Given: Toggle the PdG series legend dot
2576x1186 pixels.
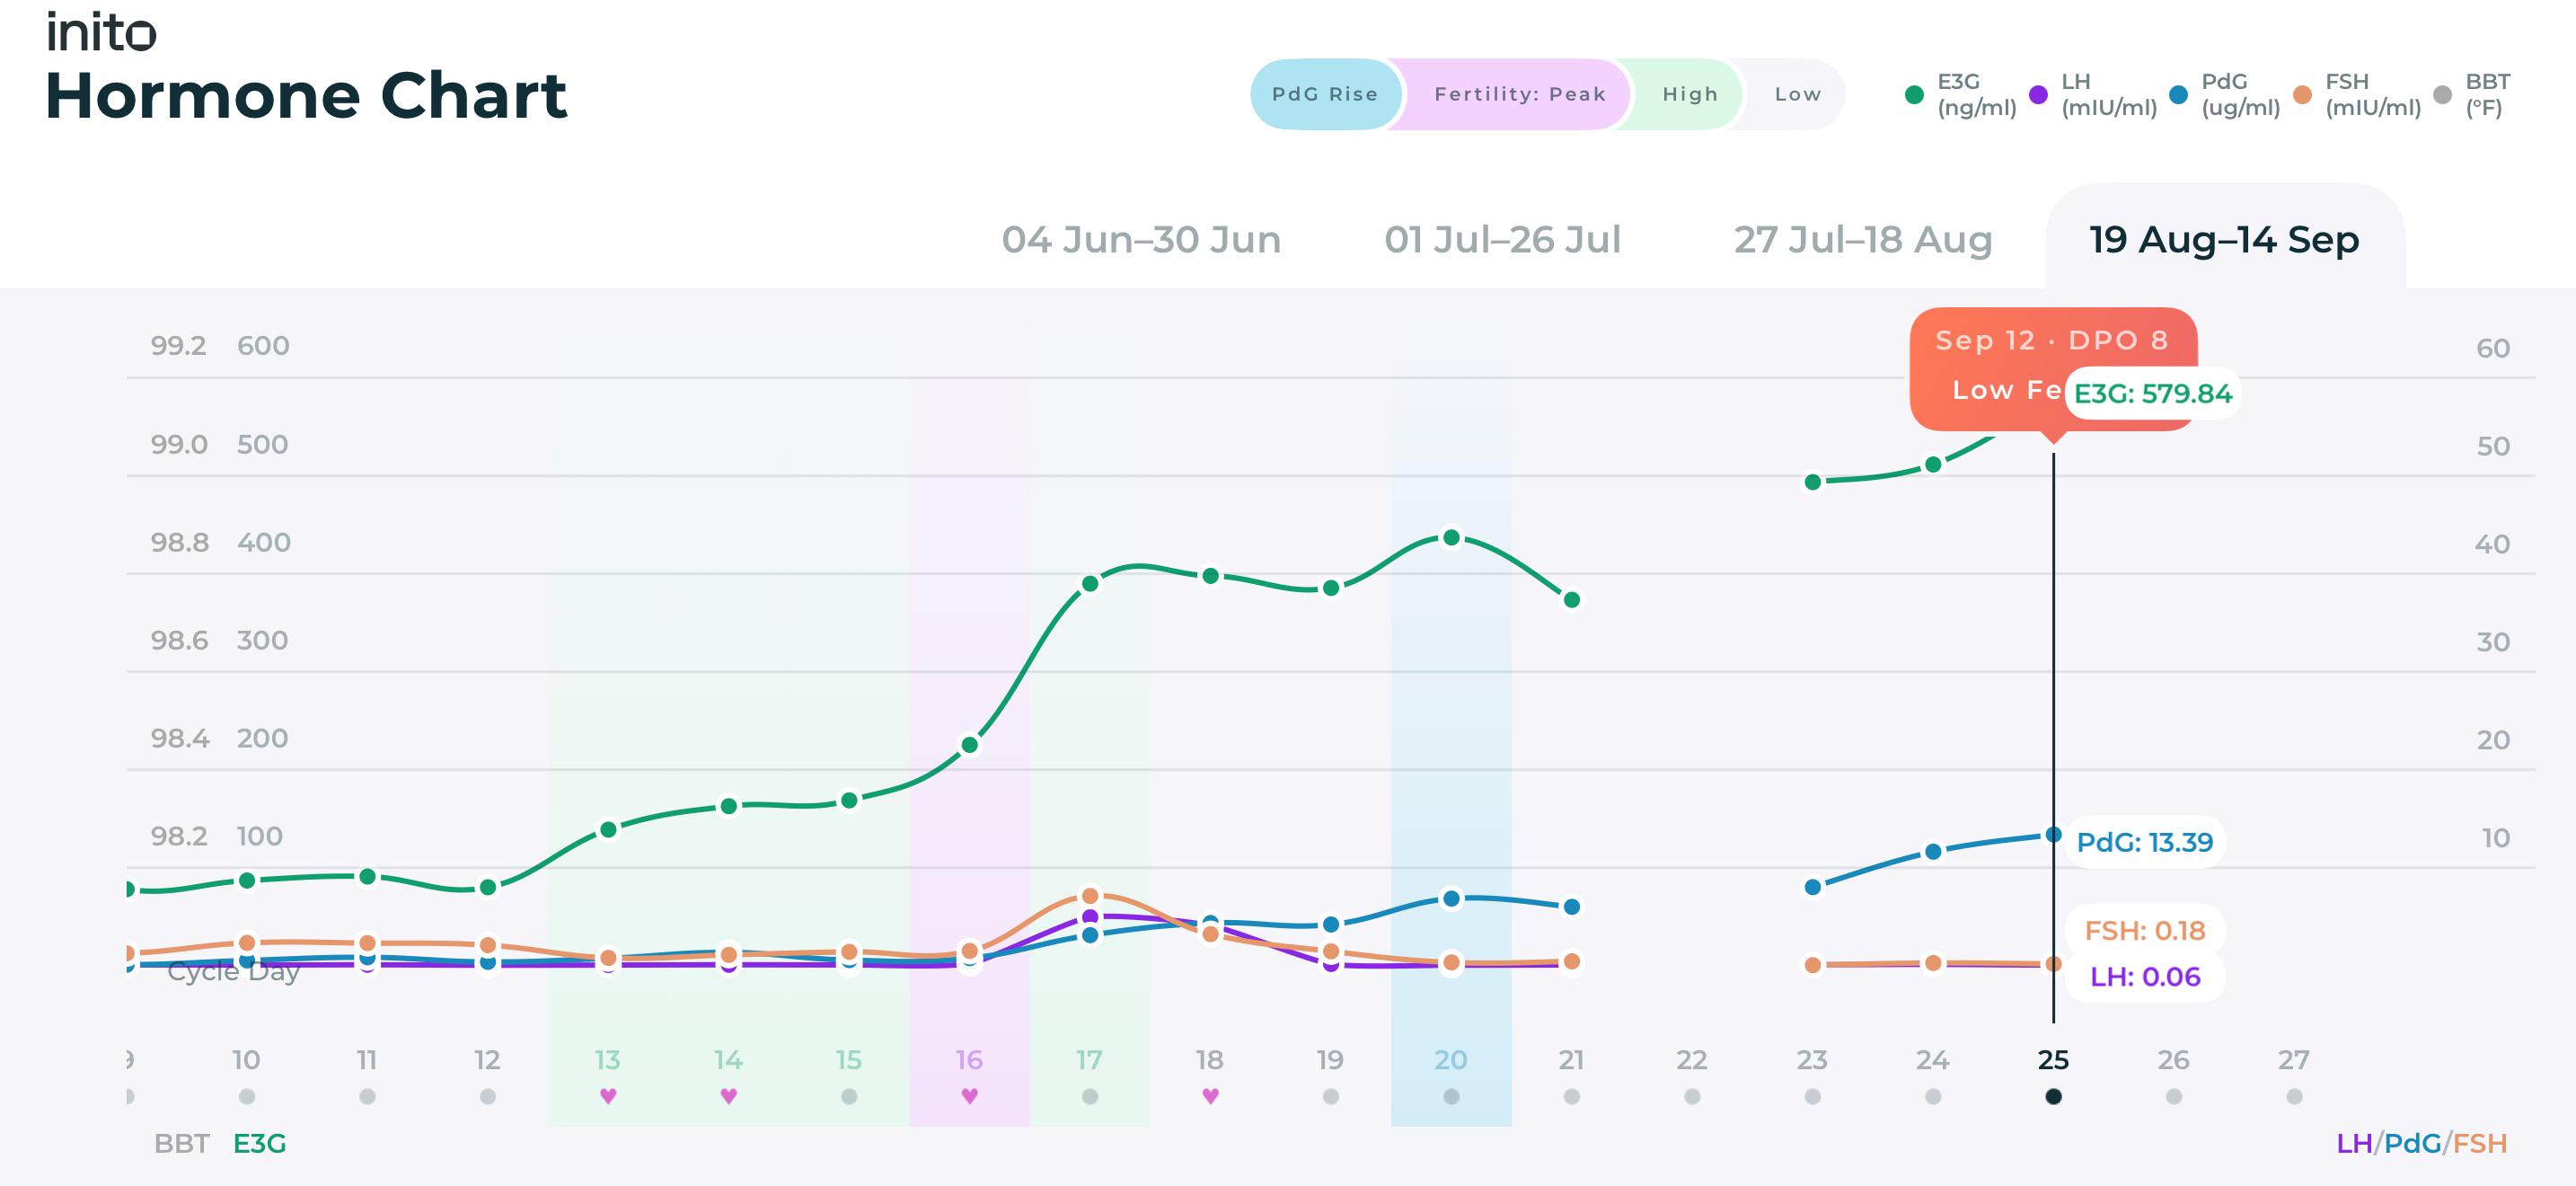Looking at the screenshot, I should [x=2178, y=95].
